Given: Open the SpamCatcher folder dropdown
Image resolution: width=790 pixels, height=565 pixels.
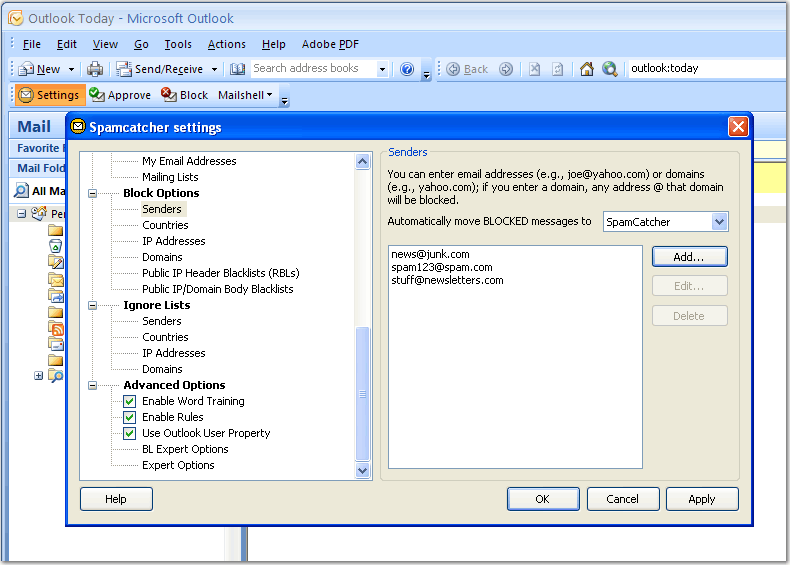Looking at the screenshot, I should pyautogui.click(x=719, y=222).
